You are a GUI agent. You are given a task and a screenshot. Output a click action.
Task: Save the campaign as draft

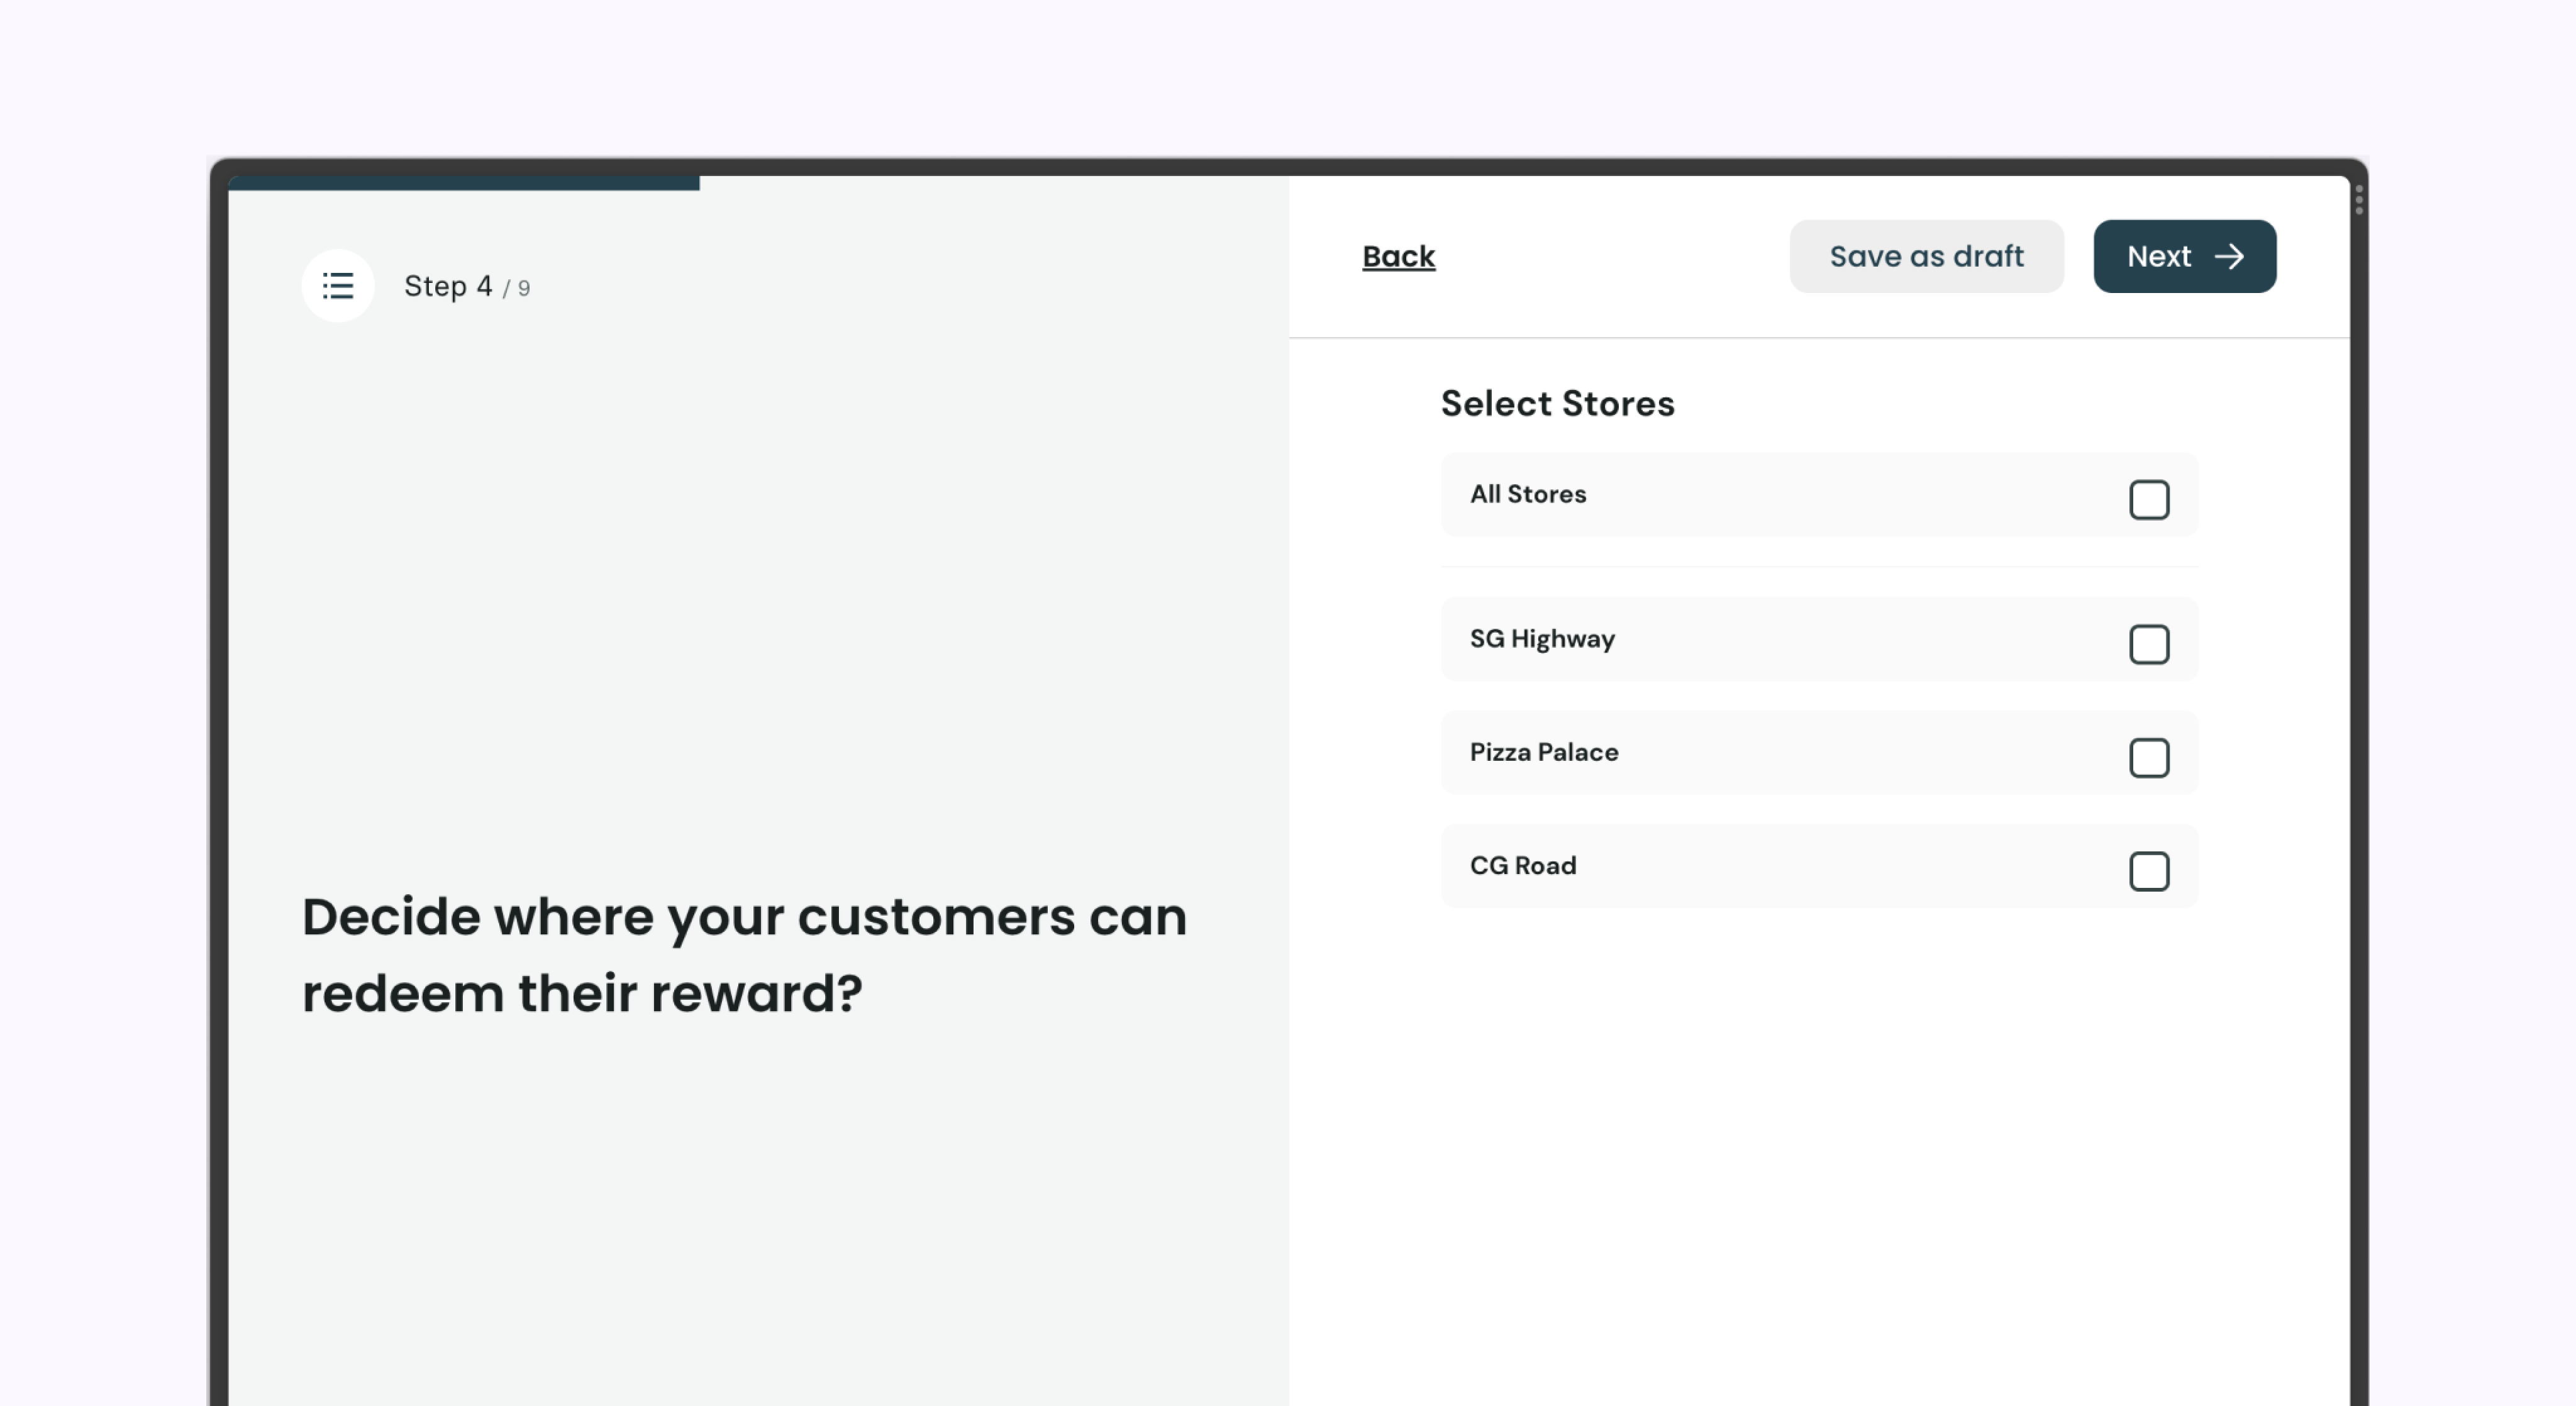(1926, 256)
